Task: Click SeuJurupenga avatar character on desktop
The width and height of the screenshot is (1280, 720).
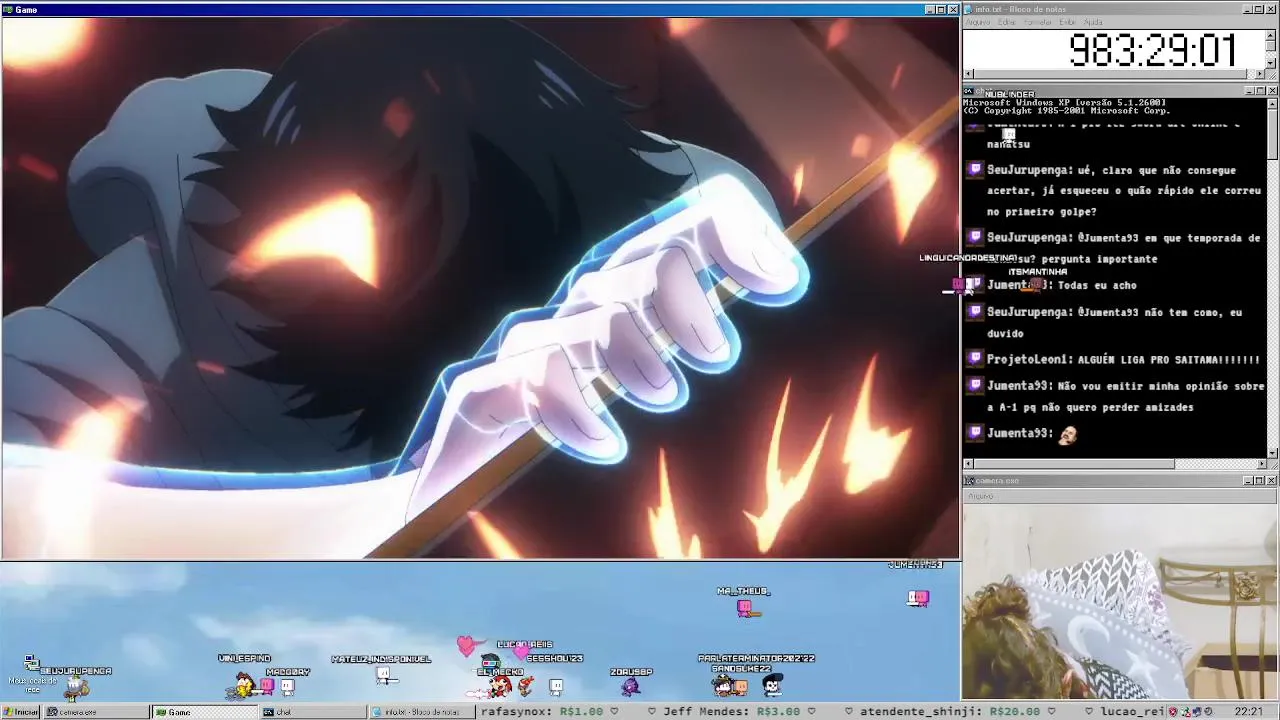Action: [76, 687]
